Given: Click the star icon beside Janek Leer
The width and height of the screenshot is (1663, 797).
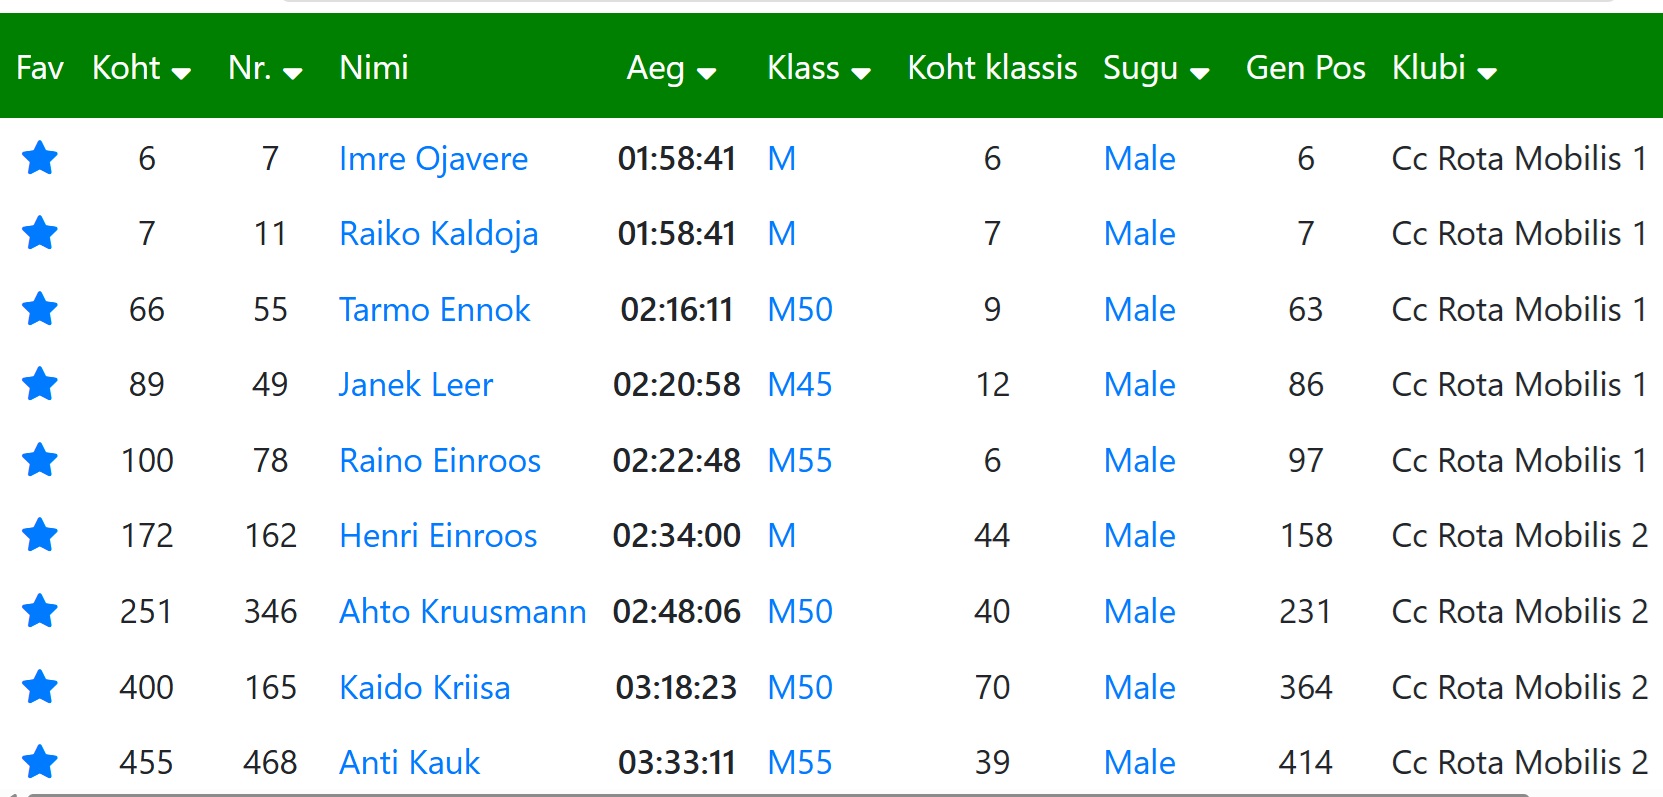Looking at the screenshot, I should (40, 384).
